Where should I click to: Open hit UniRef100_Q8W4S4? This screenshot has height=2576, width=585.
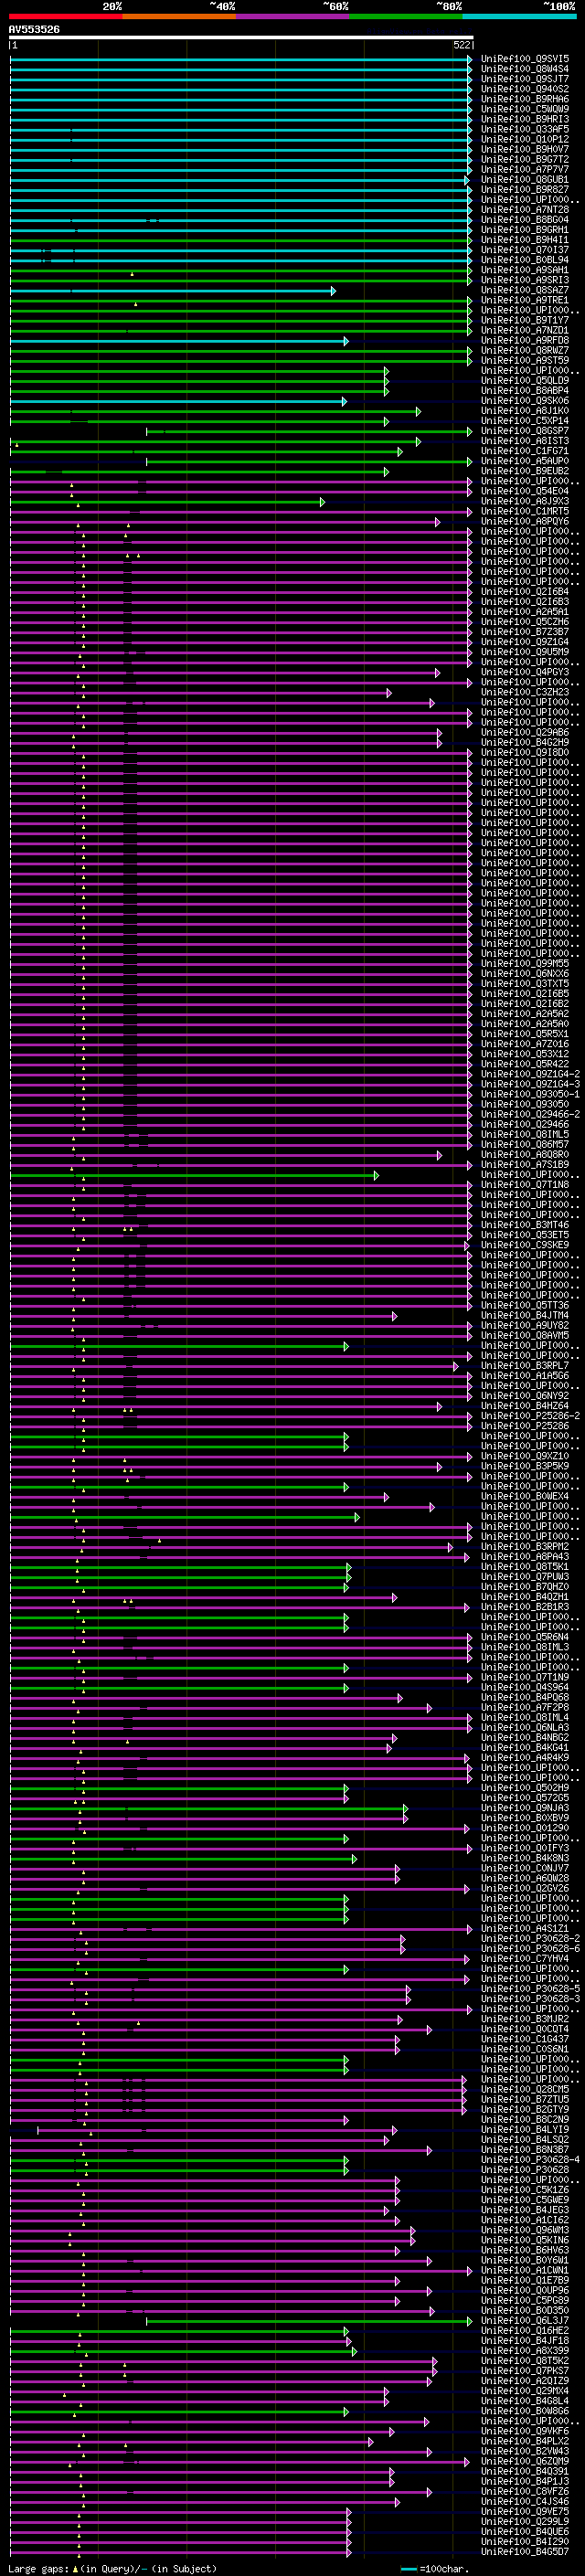[x=525, y=69]
